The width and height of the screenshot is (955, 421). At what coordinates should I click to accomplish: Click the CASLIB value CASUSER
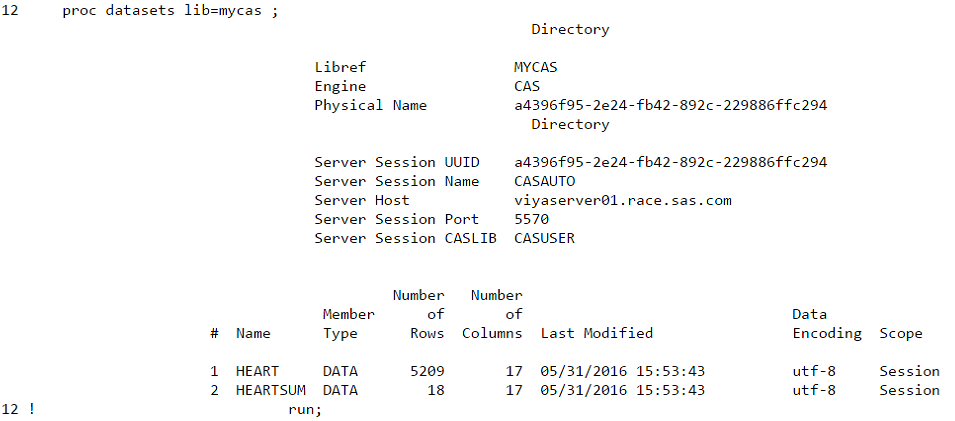pyautogui.click(x=544, y=238)
